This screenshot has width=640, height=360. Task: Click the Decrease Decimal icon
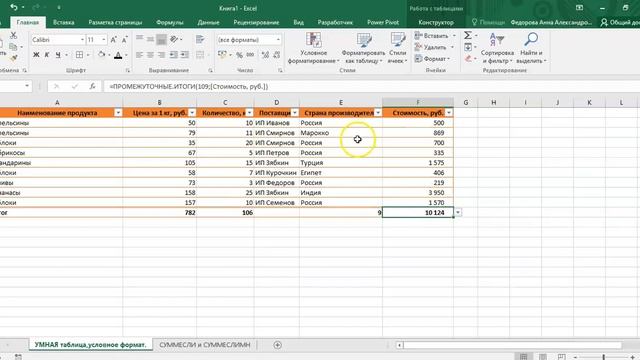tap(276, 55)
